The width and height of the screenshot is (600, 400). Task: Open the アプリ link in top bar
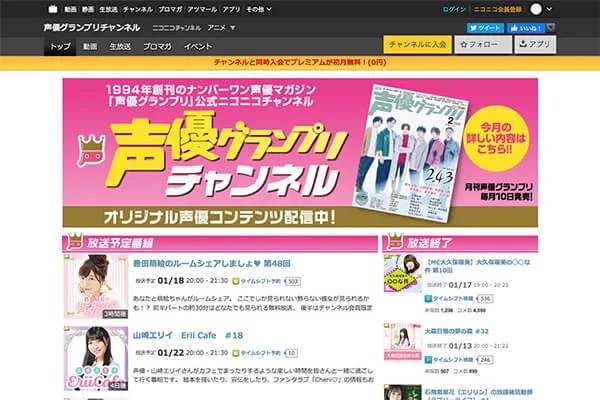(x=231, y=9)
